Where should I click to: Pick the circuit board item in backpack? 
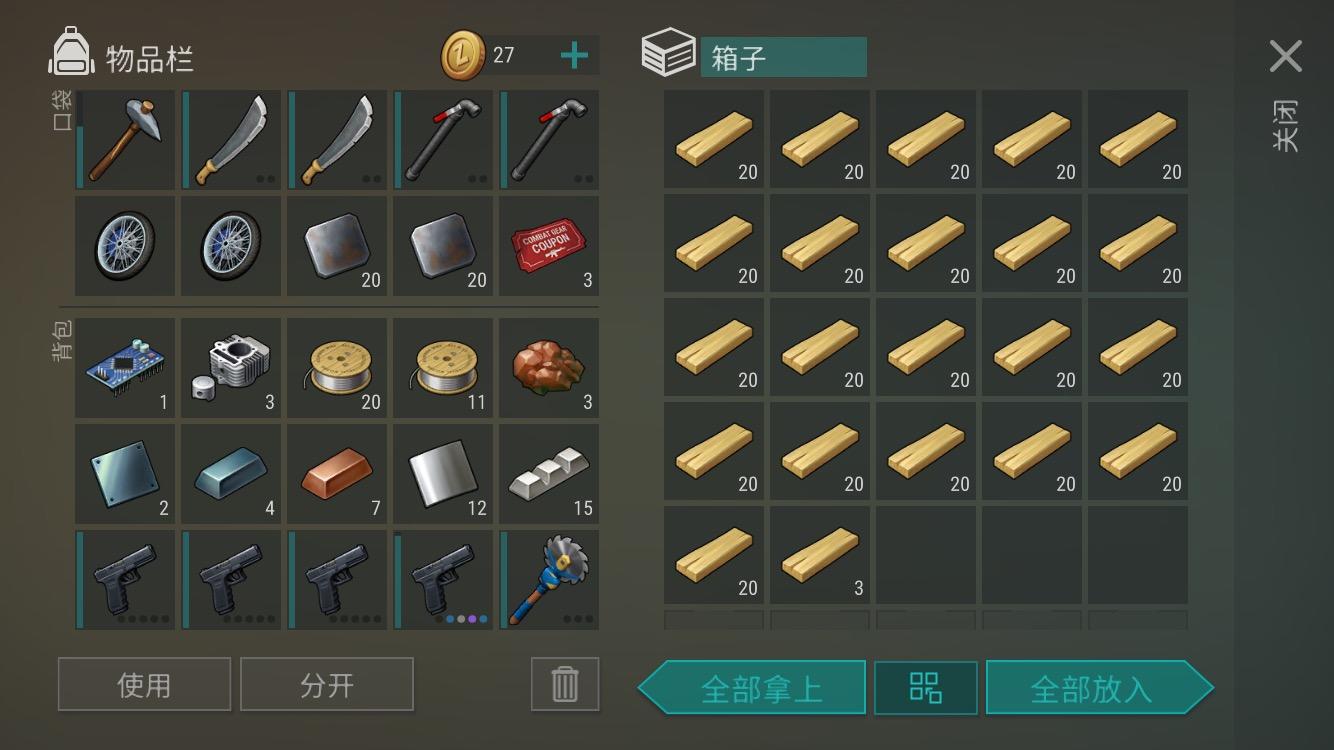[x=126, y=368]
